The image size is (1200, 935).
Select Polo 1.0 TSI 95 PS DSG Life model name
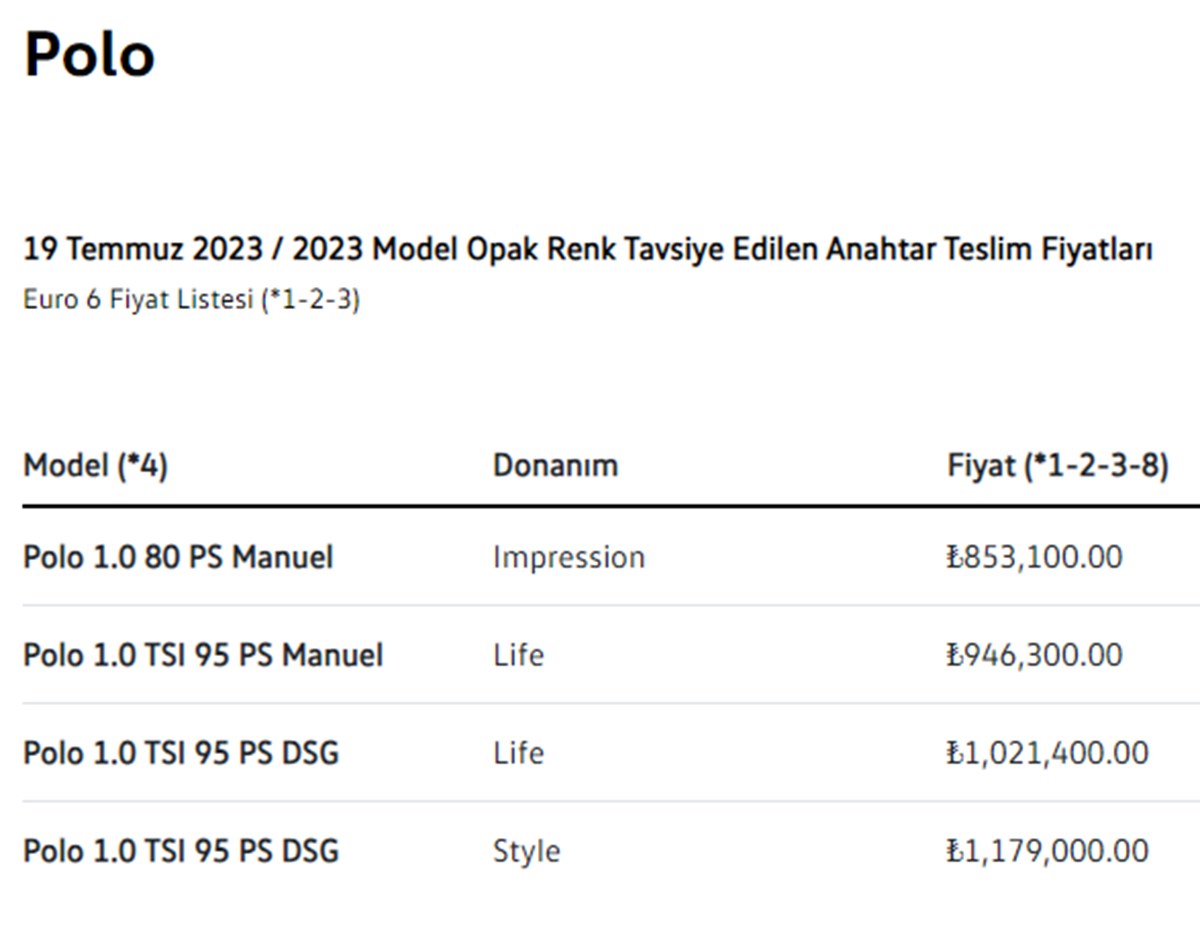[x=181, y=752]
